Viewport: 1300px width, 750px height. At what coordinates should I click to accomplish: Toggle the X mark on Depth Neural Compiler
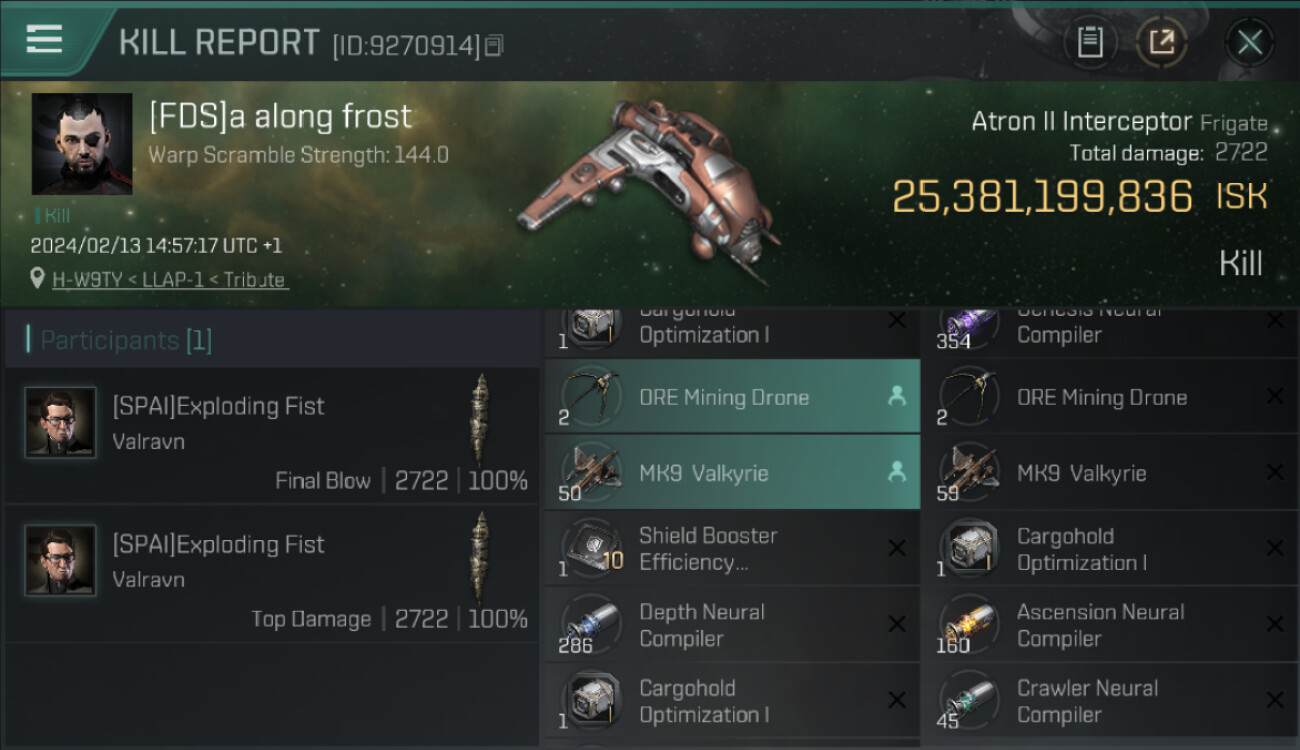(897, 624)
